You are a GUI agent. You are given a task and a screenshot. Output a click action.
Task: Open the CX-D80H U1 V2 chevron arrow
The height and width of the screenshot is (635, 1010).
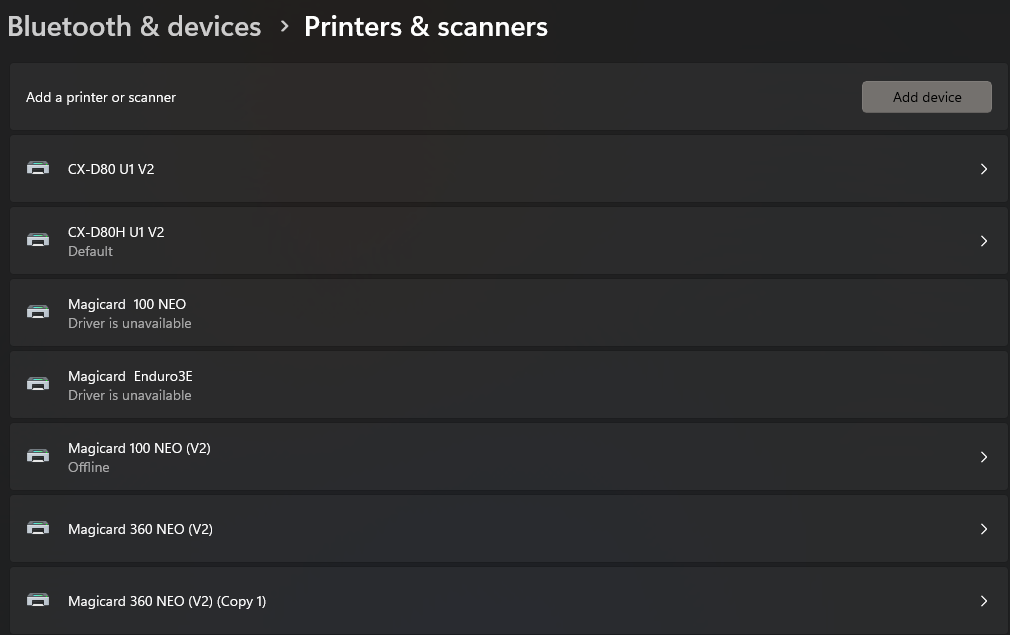pos(984,241)
